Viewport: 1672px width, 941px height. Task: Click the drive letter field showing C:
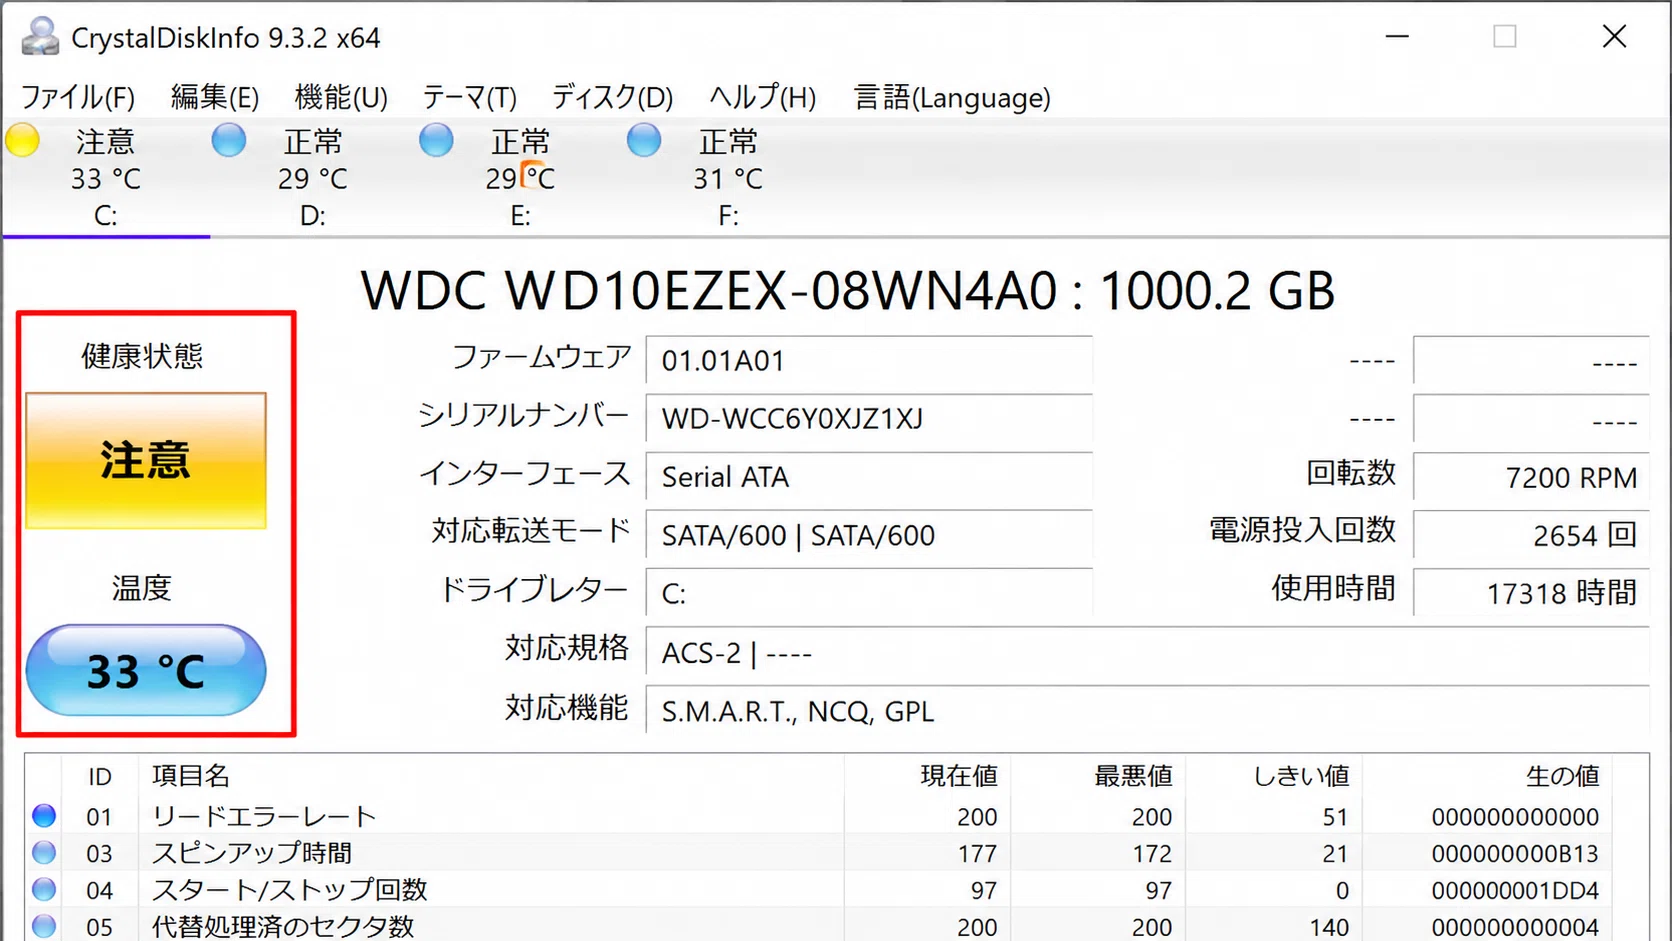869,593
